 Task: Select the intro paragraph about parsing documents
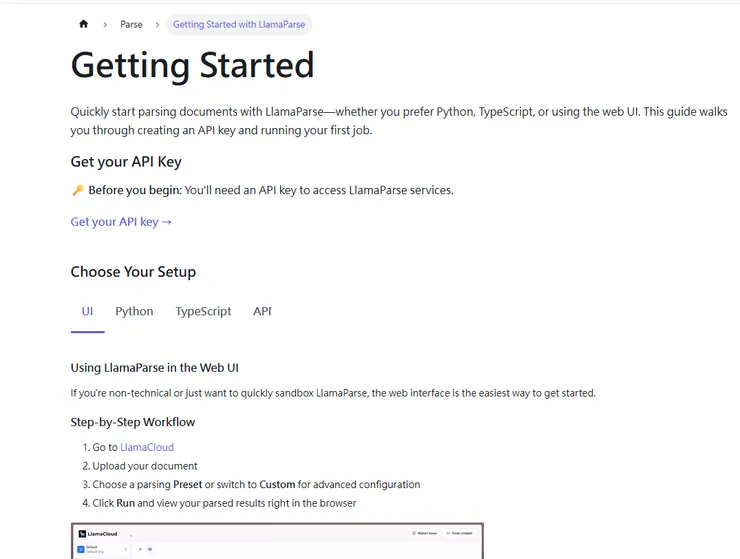[399, 121]
